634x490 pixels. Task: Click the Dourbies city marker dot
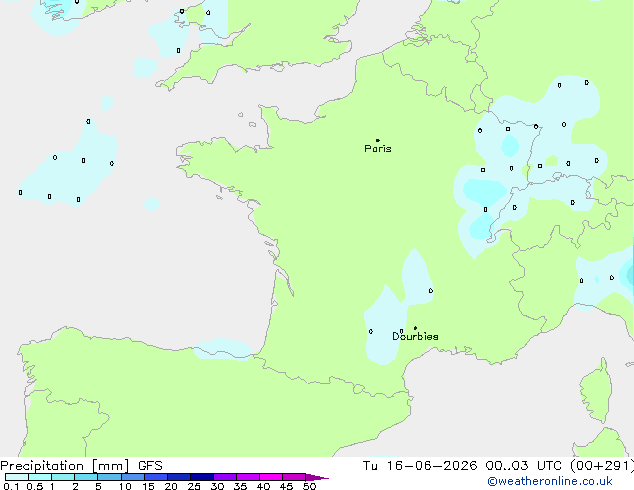click(x=415, y=328)
